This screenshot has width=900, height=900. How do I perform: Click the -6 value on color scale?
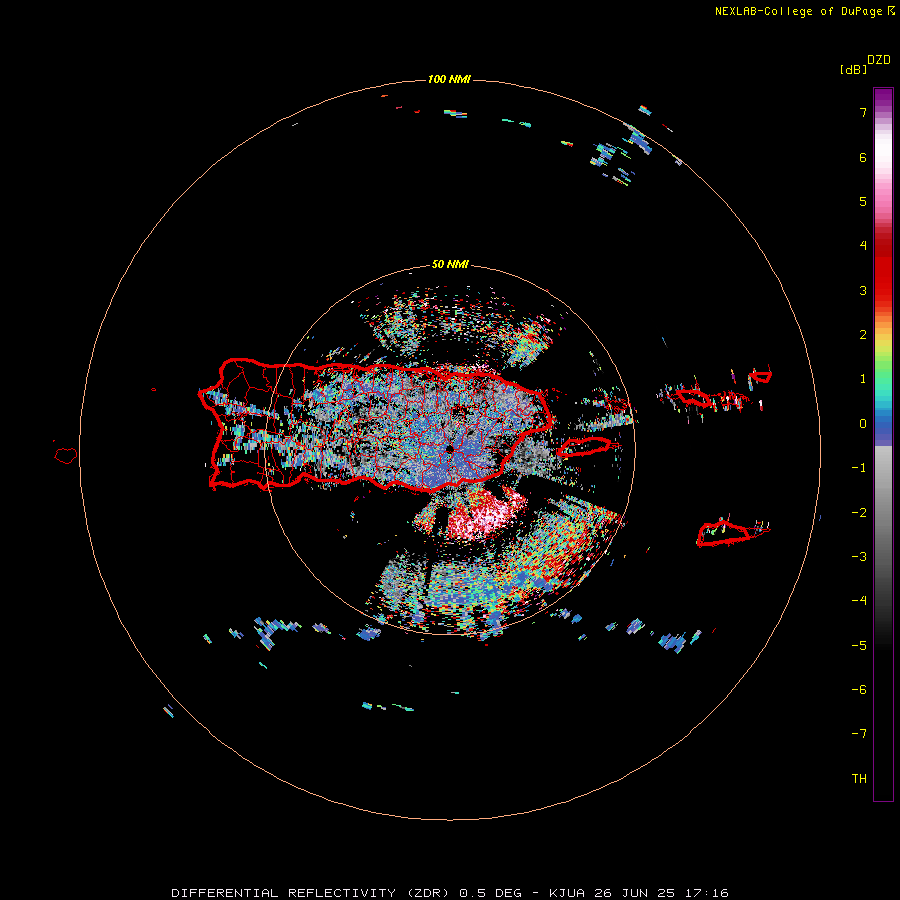click(x=859, y=690)
